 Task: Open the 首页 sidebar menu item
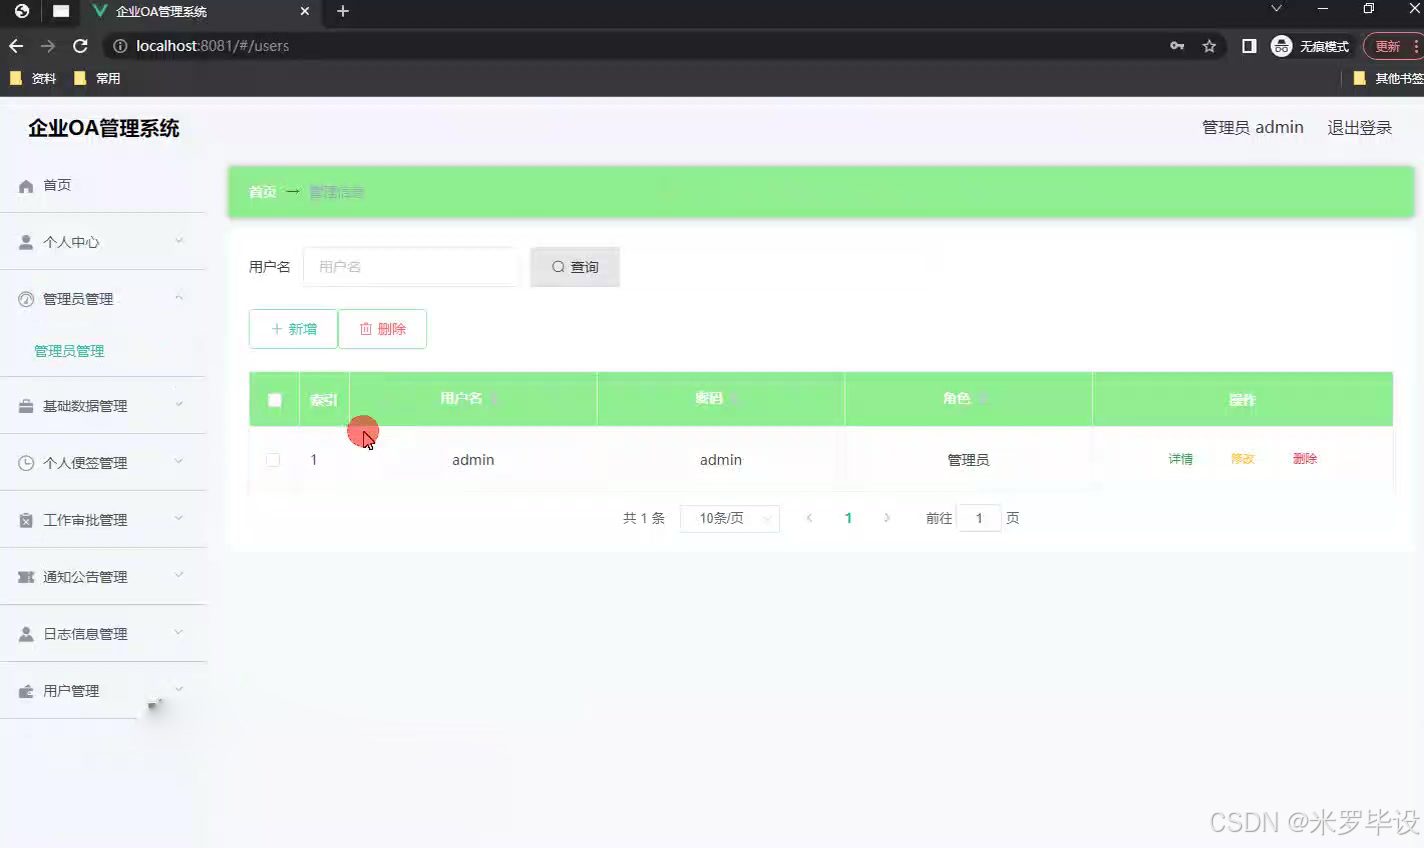103,185
